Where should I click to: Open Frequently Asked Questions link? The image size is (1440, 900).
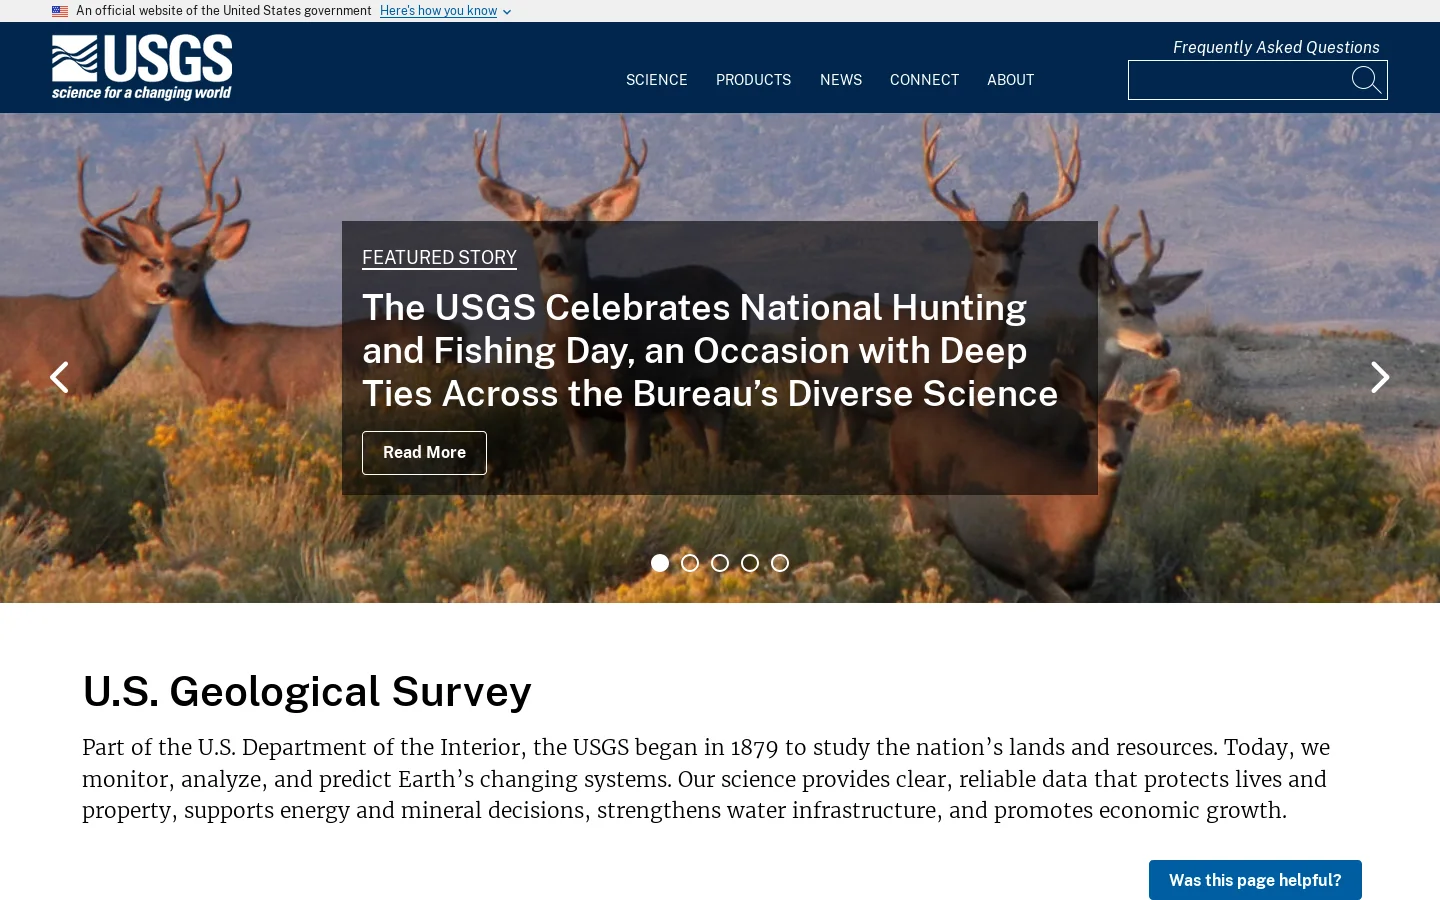pos(1276,47)
